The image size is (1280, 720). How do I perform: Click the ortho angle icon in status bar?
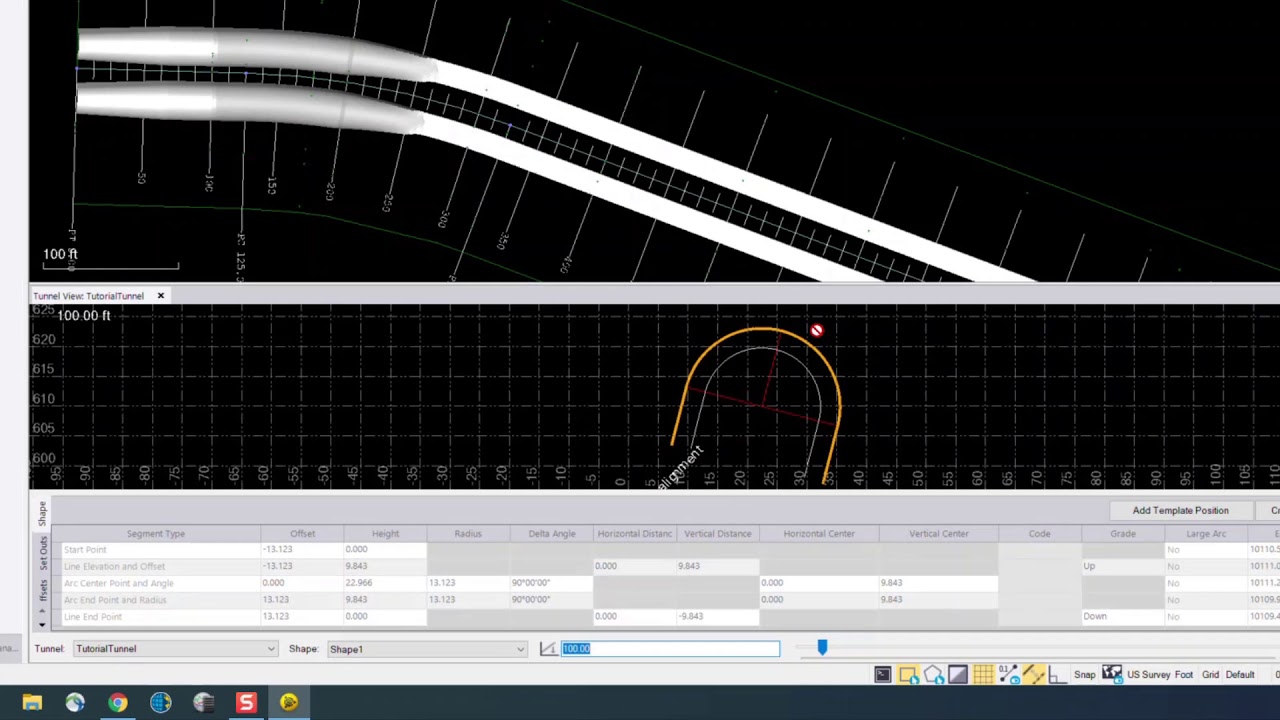point(1057,675)
